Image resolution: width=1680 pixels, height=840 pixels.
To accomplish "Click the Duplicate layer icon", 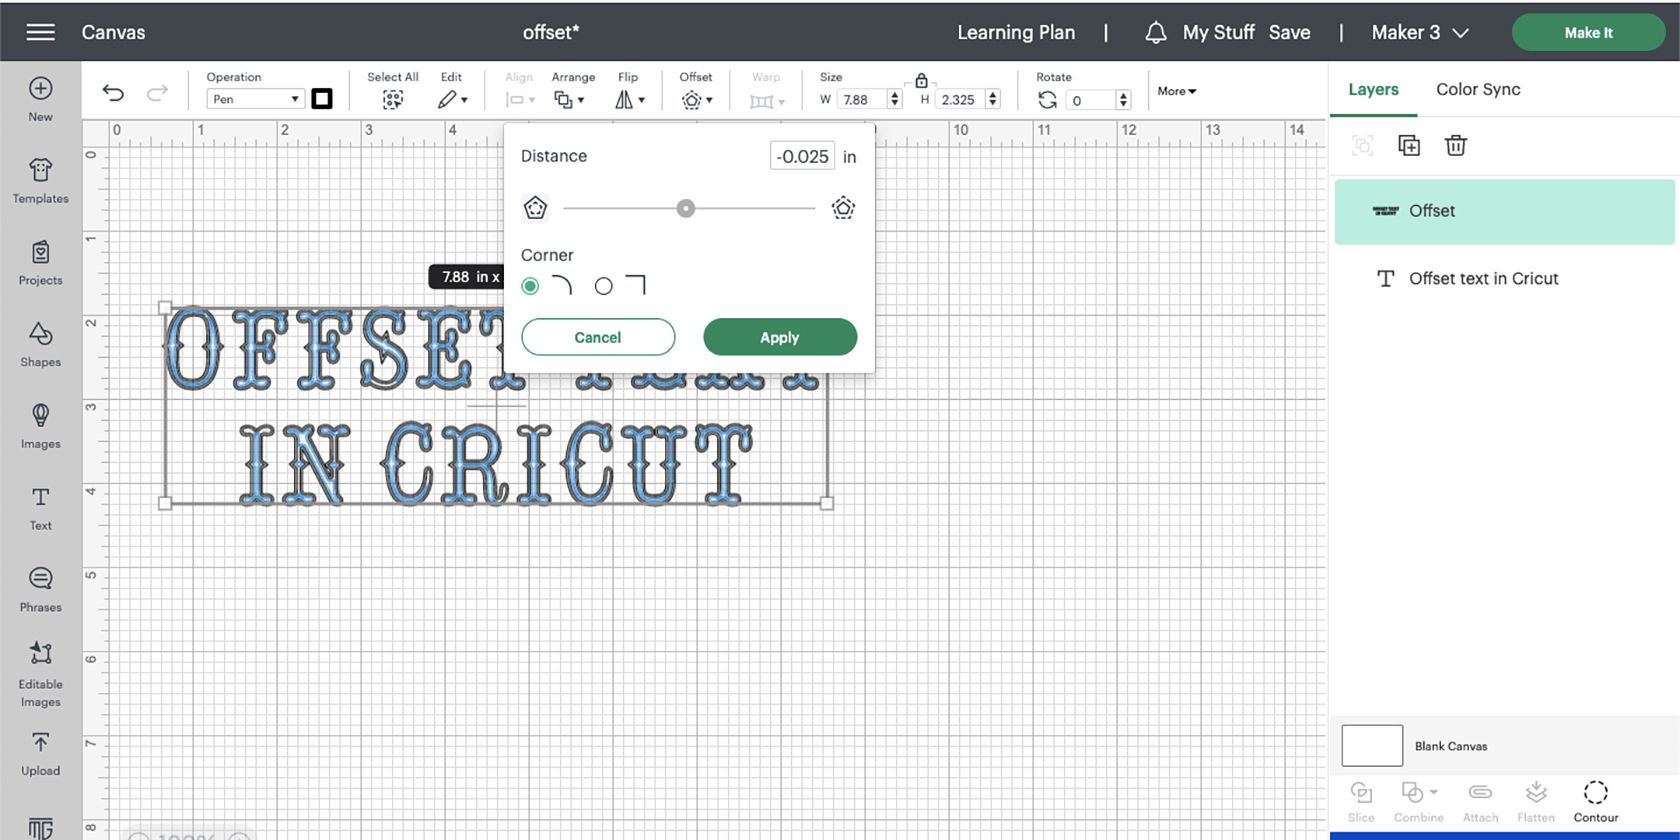I will tap(1408, 146).
